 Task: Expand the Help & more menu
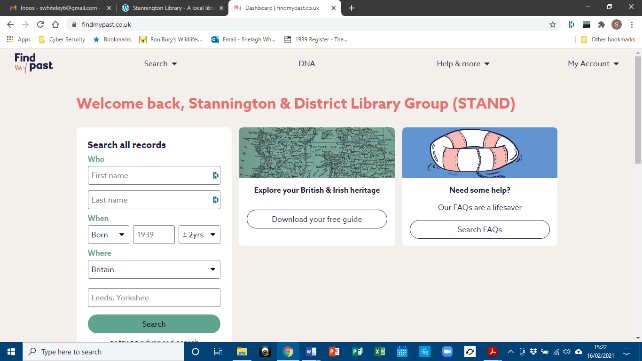(x=463, y=63)
